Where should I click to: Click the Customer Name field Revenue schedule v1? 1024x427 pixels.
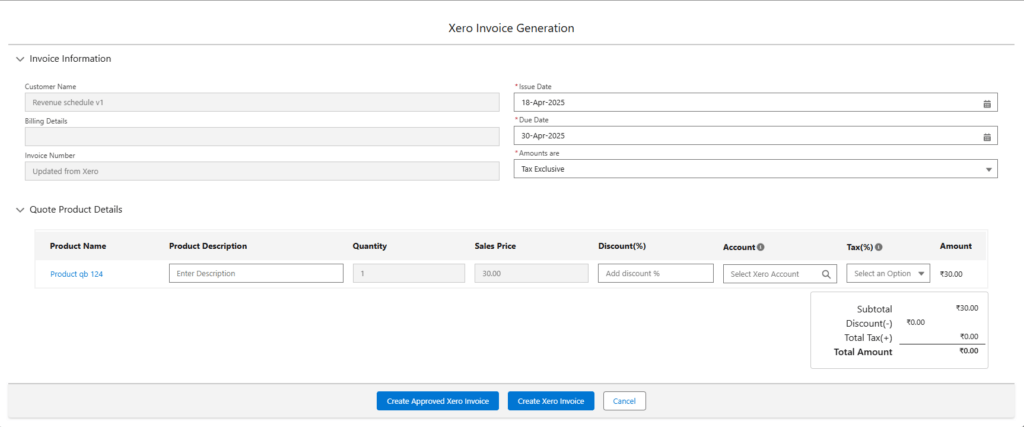(x=262, y=103)
